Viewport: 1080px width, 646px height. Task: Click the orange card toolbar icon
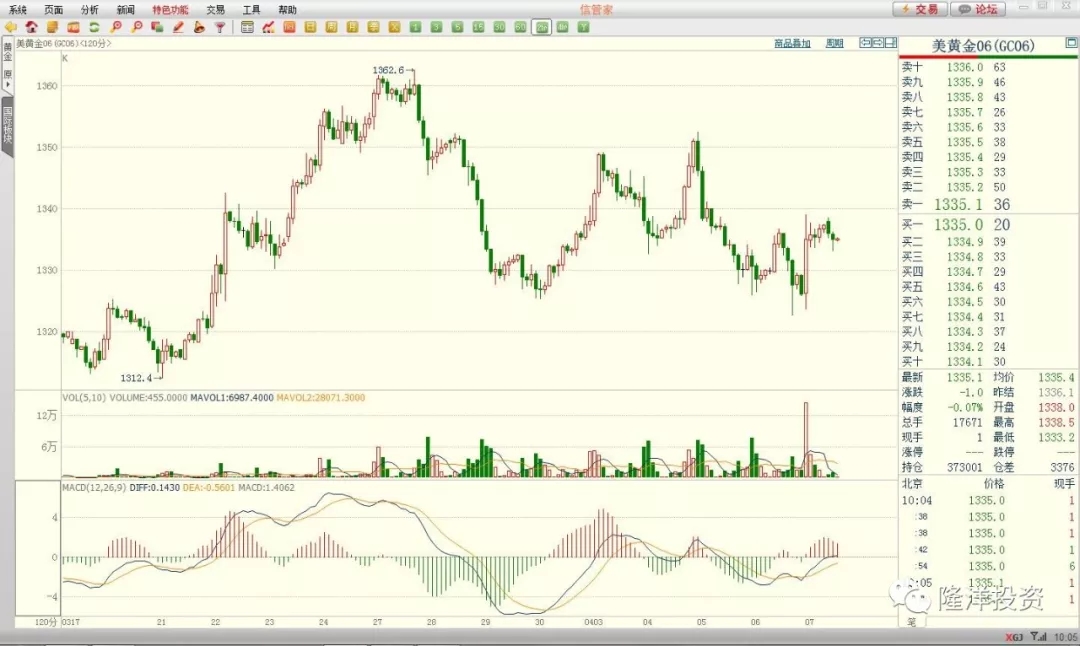(x=73, y=28)
